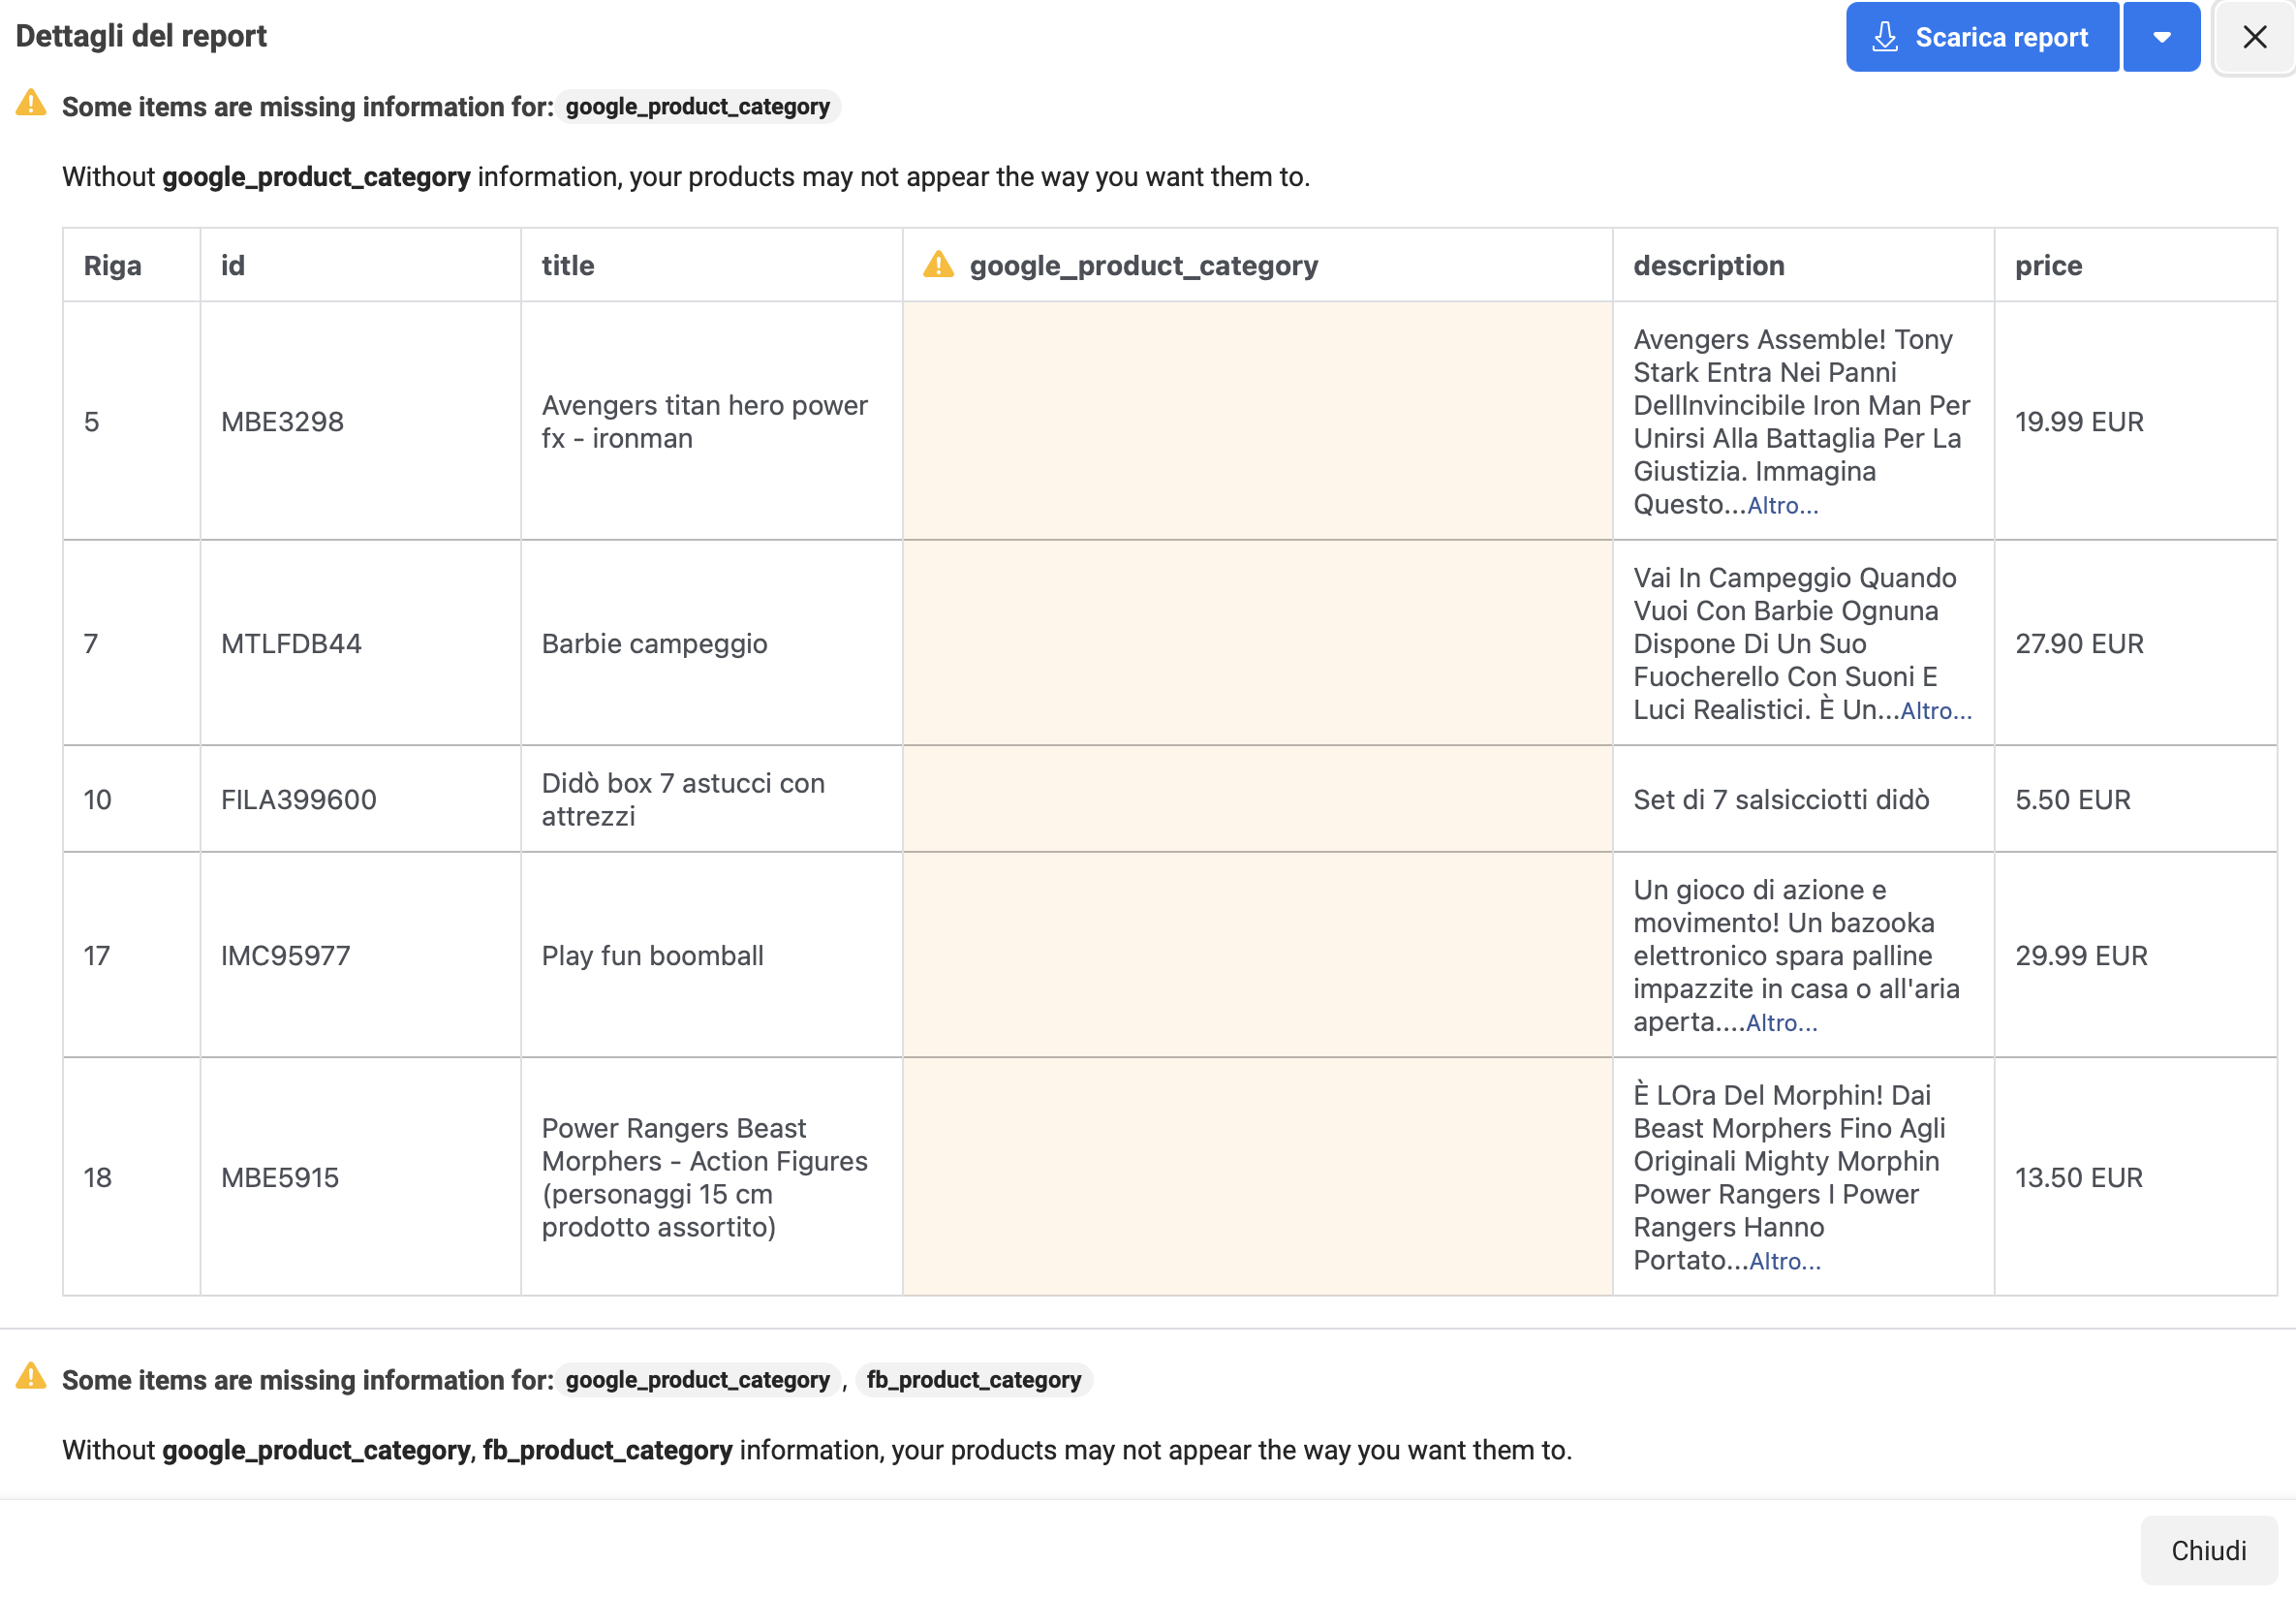Select the empty category cell for MBE3298
The height and width of the screenshot is (1597, 2296).
pyautogui.click(x=1257, y=421)
